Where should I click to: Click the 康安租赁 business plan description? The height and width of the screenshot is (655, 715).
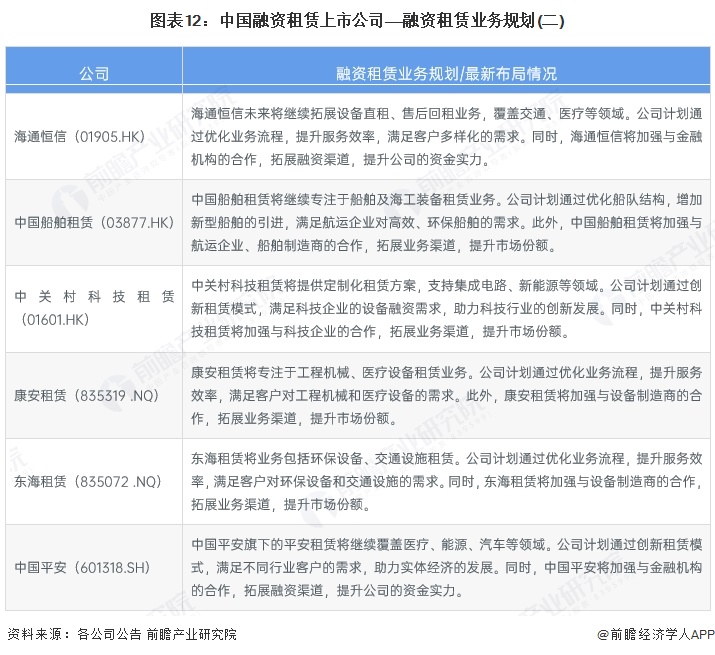pyautogui.click(x=446, y=395)
